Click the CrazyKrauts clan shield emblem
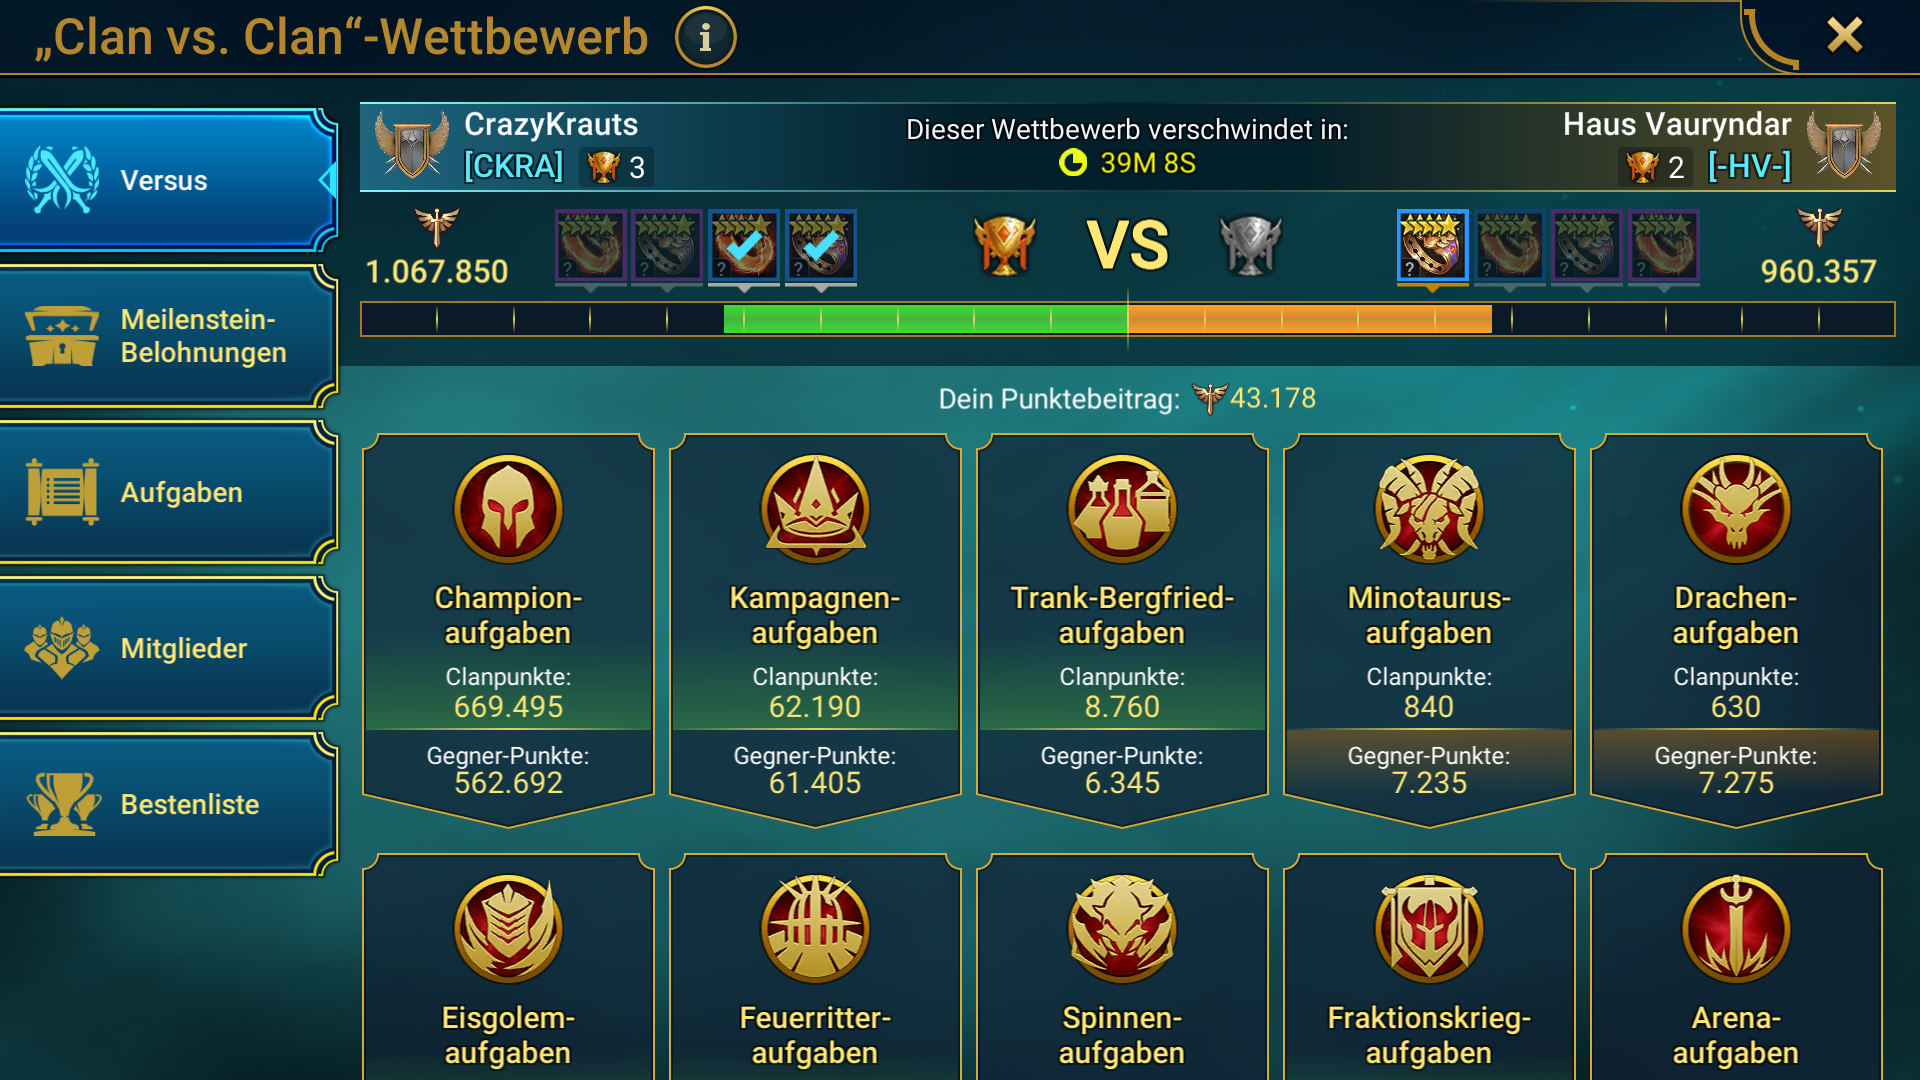The width and height of the screenshot is (1920, 1080). 411,146
